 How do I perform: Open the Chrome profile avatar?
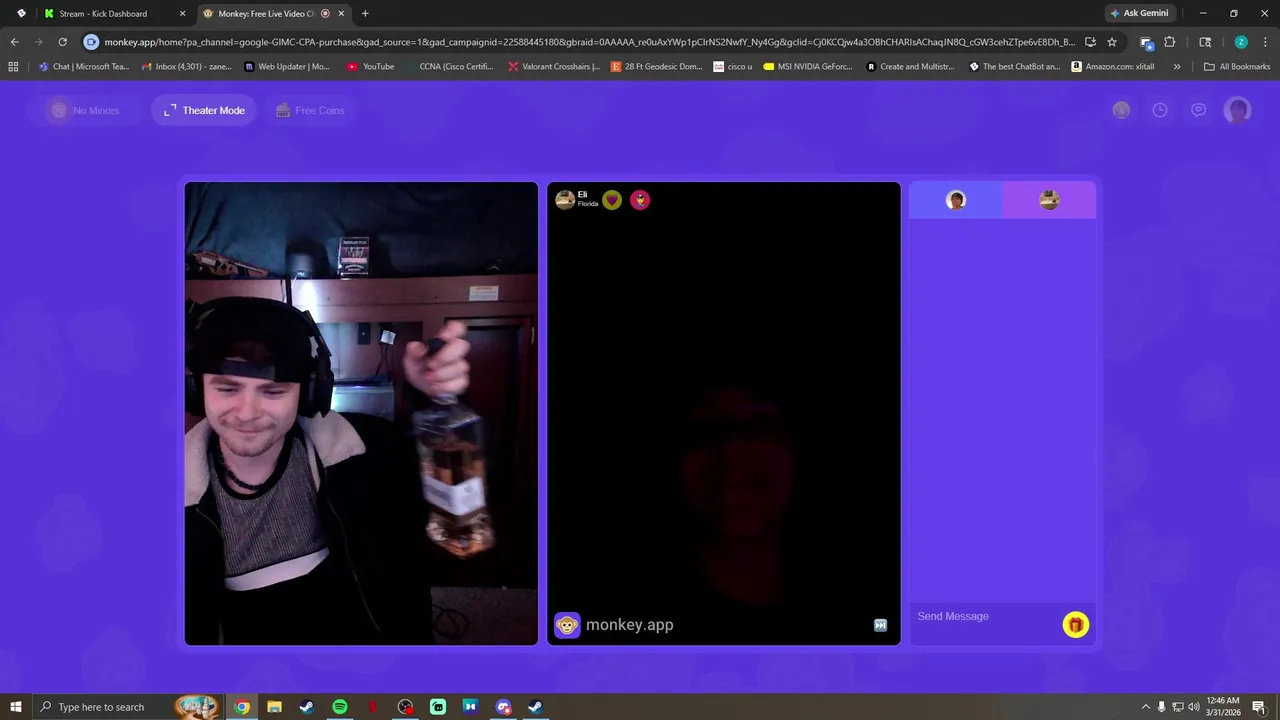[1241, 42]
